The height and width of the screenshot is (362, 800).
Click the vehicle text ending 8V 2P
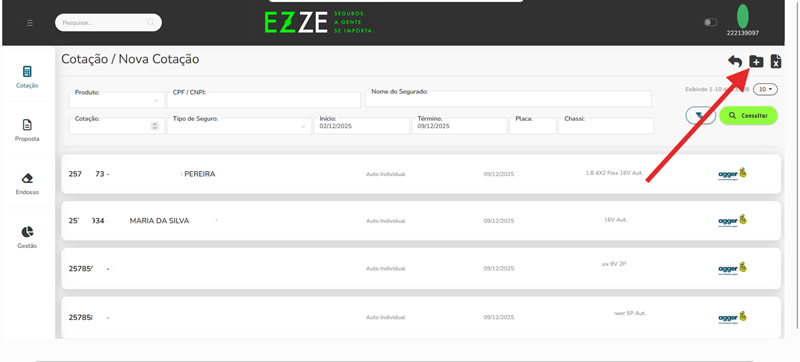tap(614, 264)
